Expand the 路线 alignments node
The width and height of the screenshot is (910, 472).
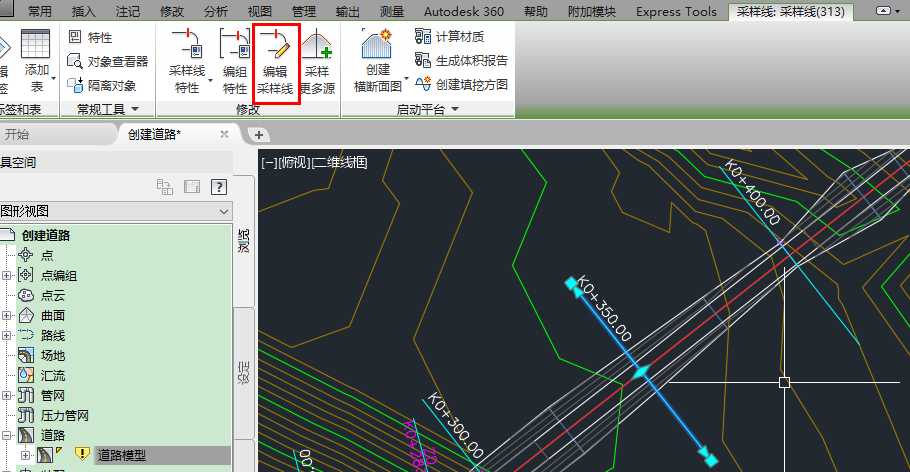click(x=6, y=336)
